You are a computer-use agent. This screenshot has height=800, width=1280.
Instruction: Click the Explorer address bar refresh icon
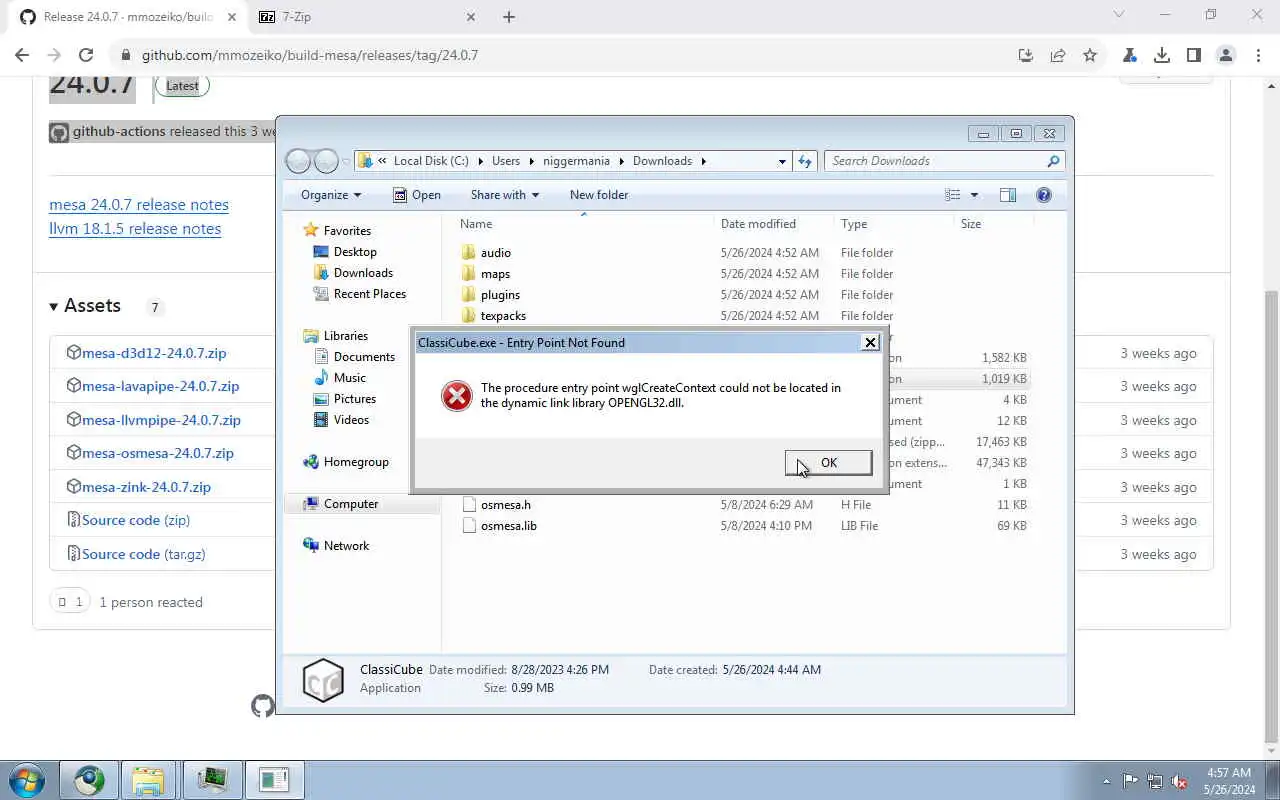[805, 161]
